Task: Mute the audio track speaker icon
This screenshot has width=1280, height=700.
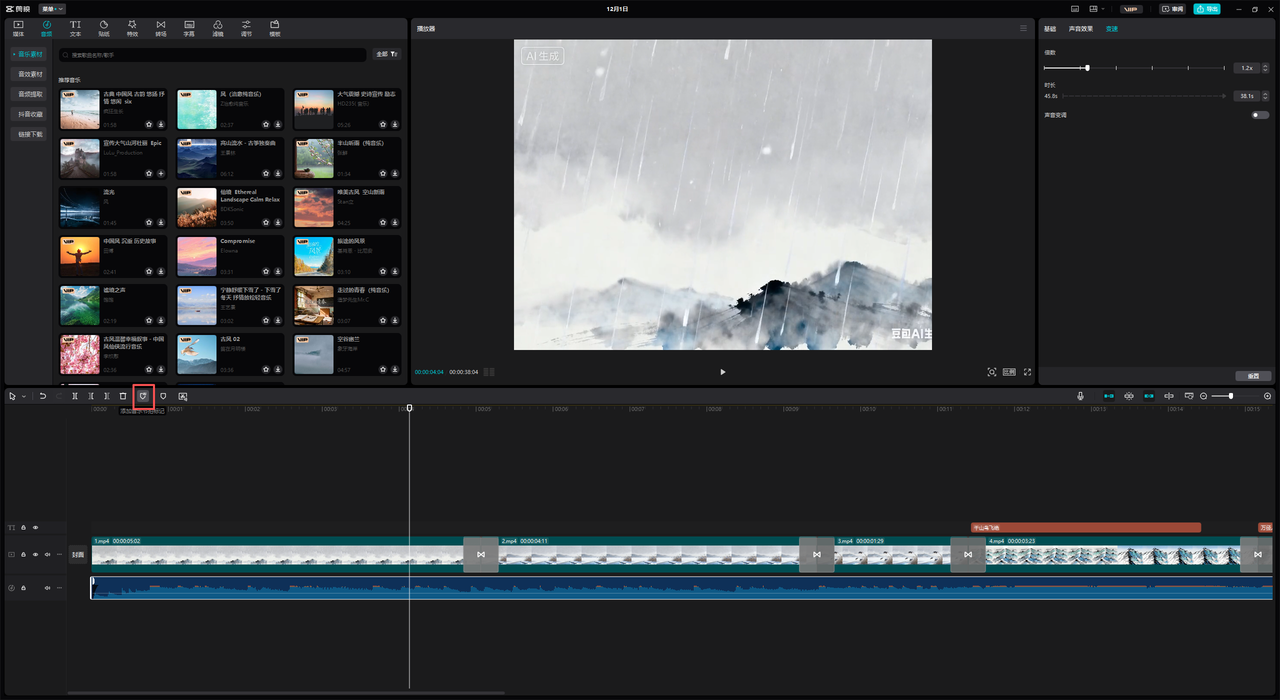Action: pos(46,588)
